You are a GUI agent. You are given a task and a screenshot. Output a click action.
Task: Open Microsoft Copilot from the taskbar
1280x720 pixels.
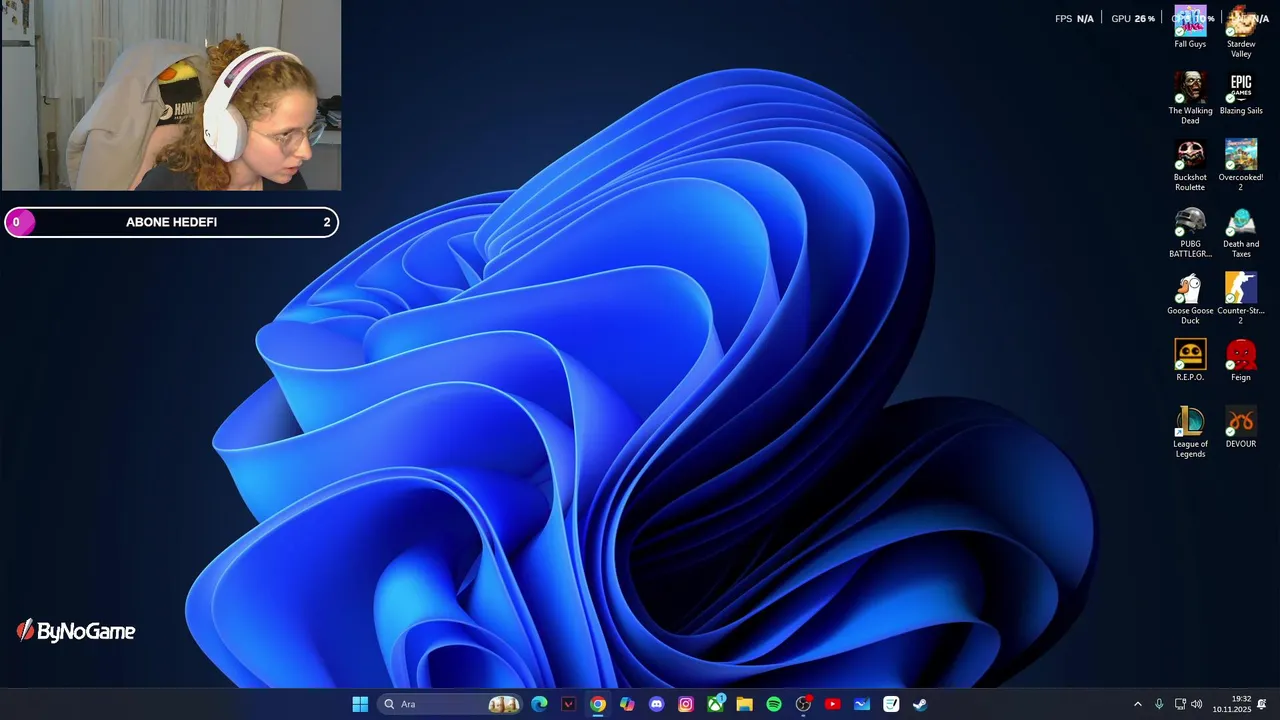coord(627,704)
